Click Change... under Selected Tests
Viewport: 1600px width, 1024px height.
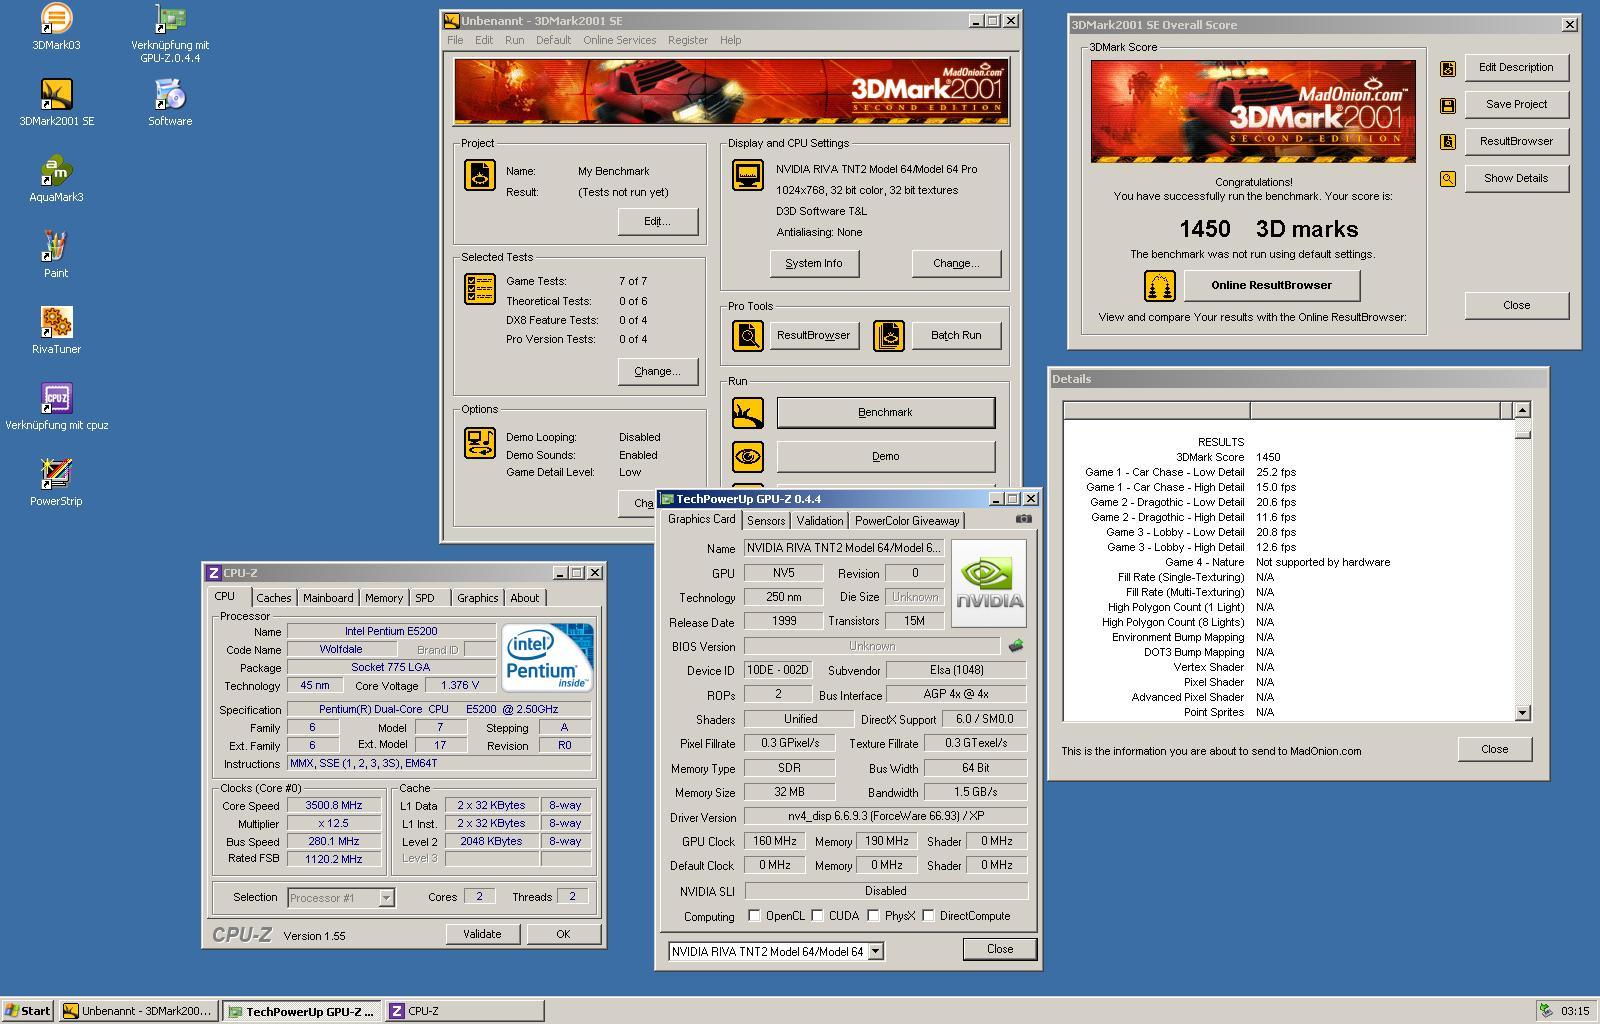pos(657,372)
